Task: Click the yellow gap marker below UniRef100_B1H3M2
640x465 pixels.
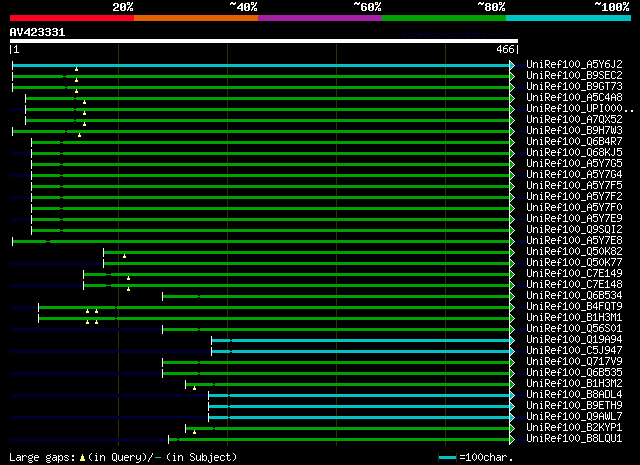Action: point(194,388)
